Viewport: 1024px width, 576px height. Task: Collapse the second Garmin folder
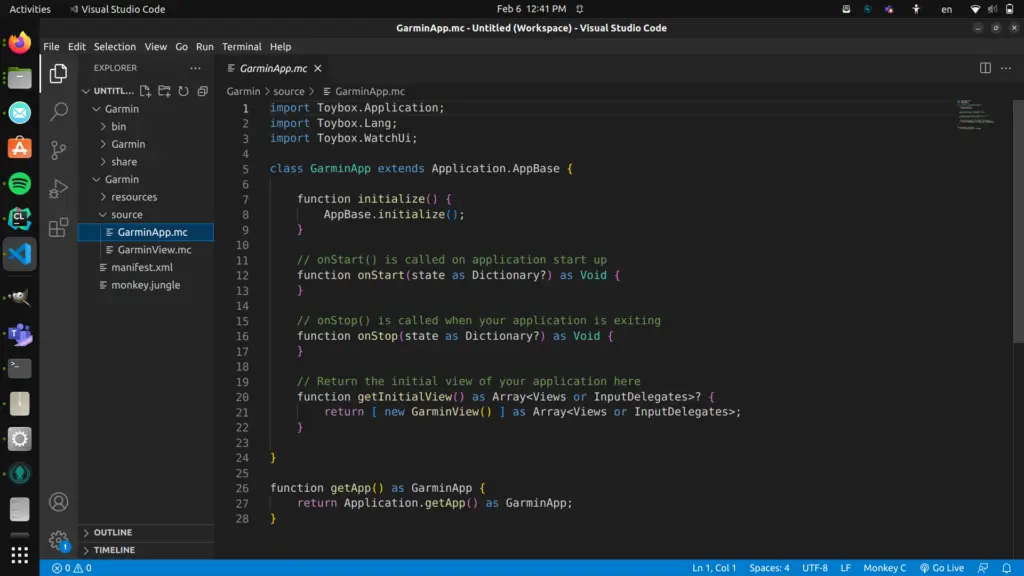coord(96,179)
